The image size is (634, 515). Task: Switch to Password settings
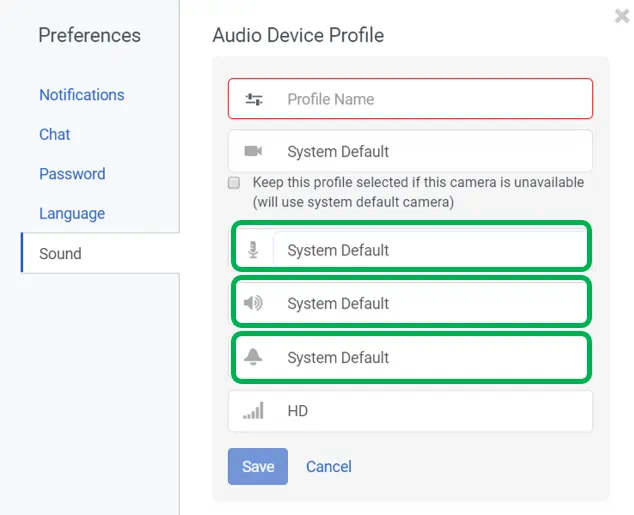(x=72, y=174)
